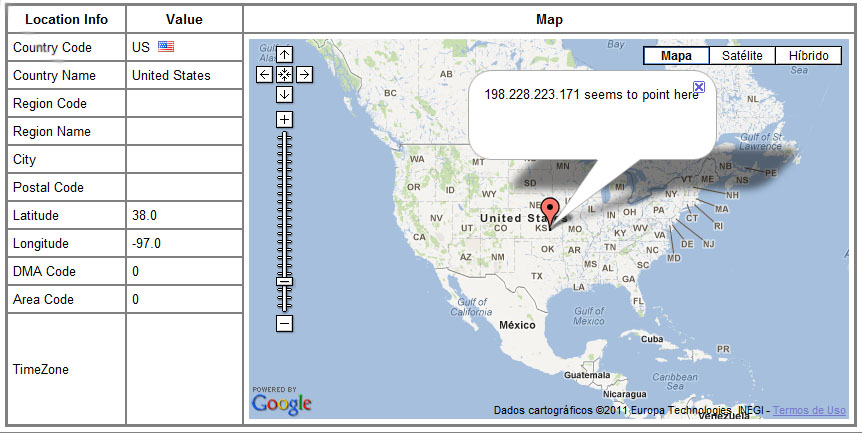This screenshot has height=433, width=862.
Task: Click the zoom slider handle
Action: click(285, 281)
